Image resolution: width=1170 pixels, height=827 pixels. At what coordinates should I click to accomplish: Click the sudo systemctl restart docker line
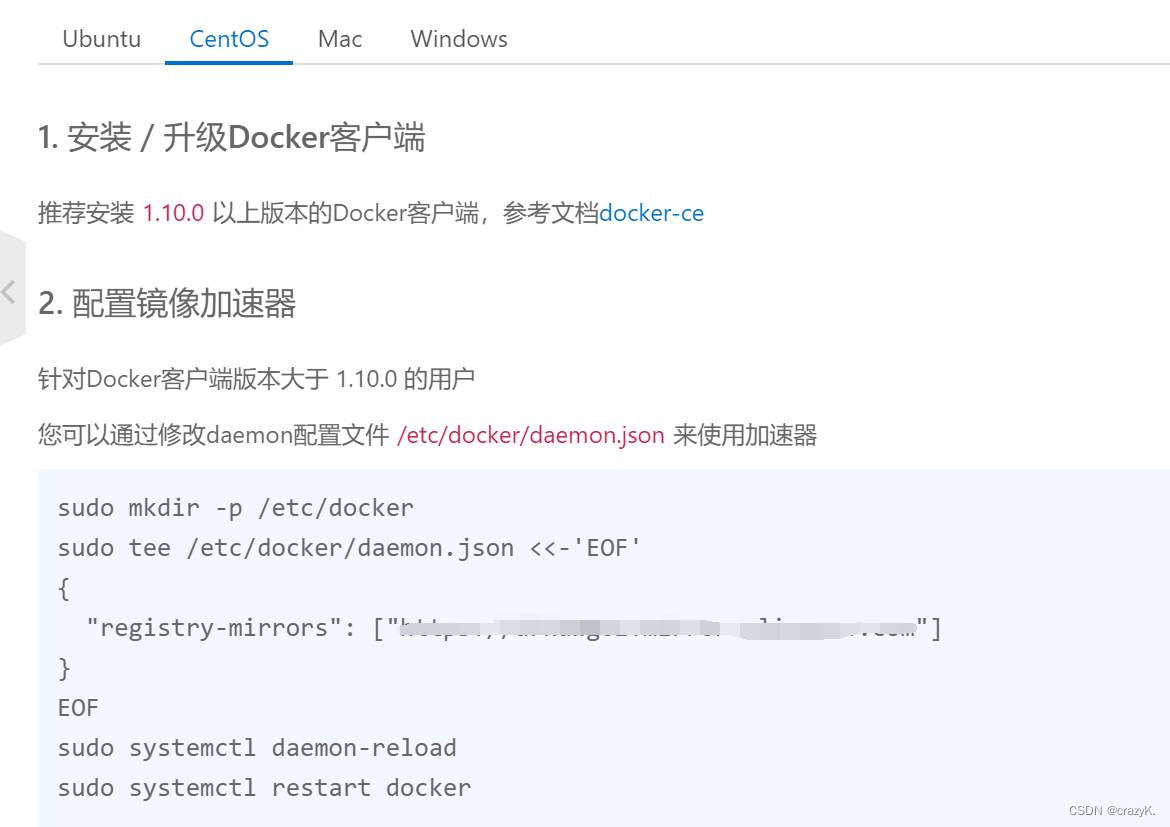point(263,787)
